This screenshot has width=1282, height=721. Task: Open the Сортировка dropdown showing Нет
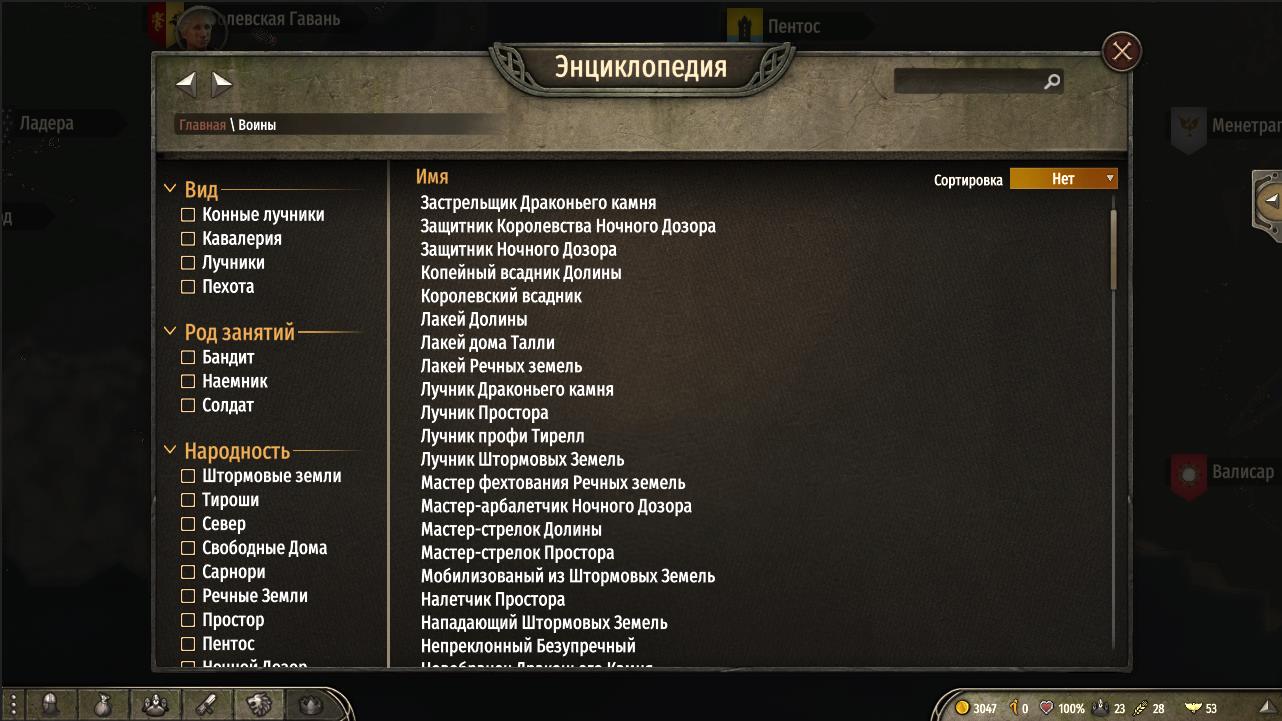[1063, 179]
